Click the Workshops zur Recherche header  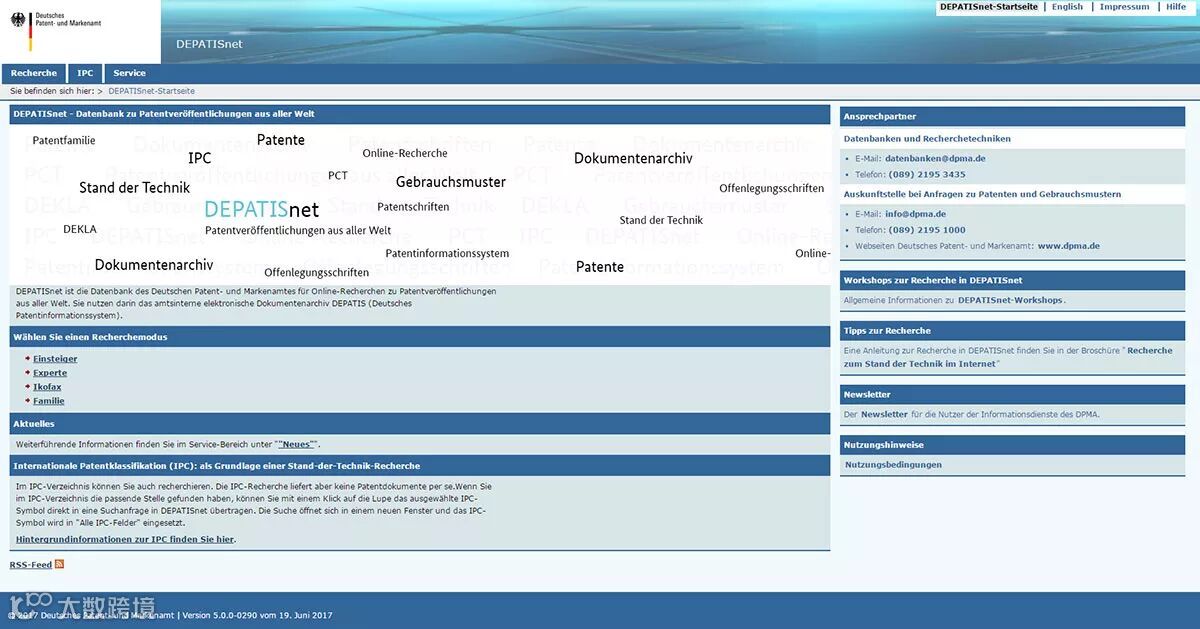point(1012,281)
